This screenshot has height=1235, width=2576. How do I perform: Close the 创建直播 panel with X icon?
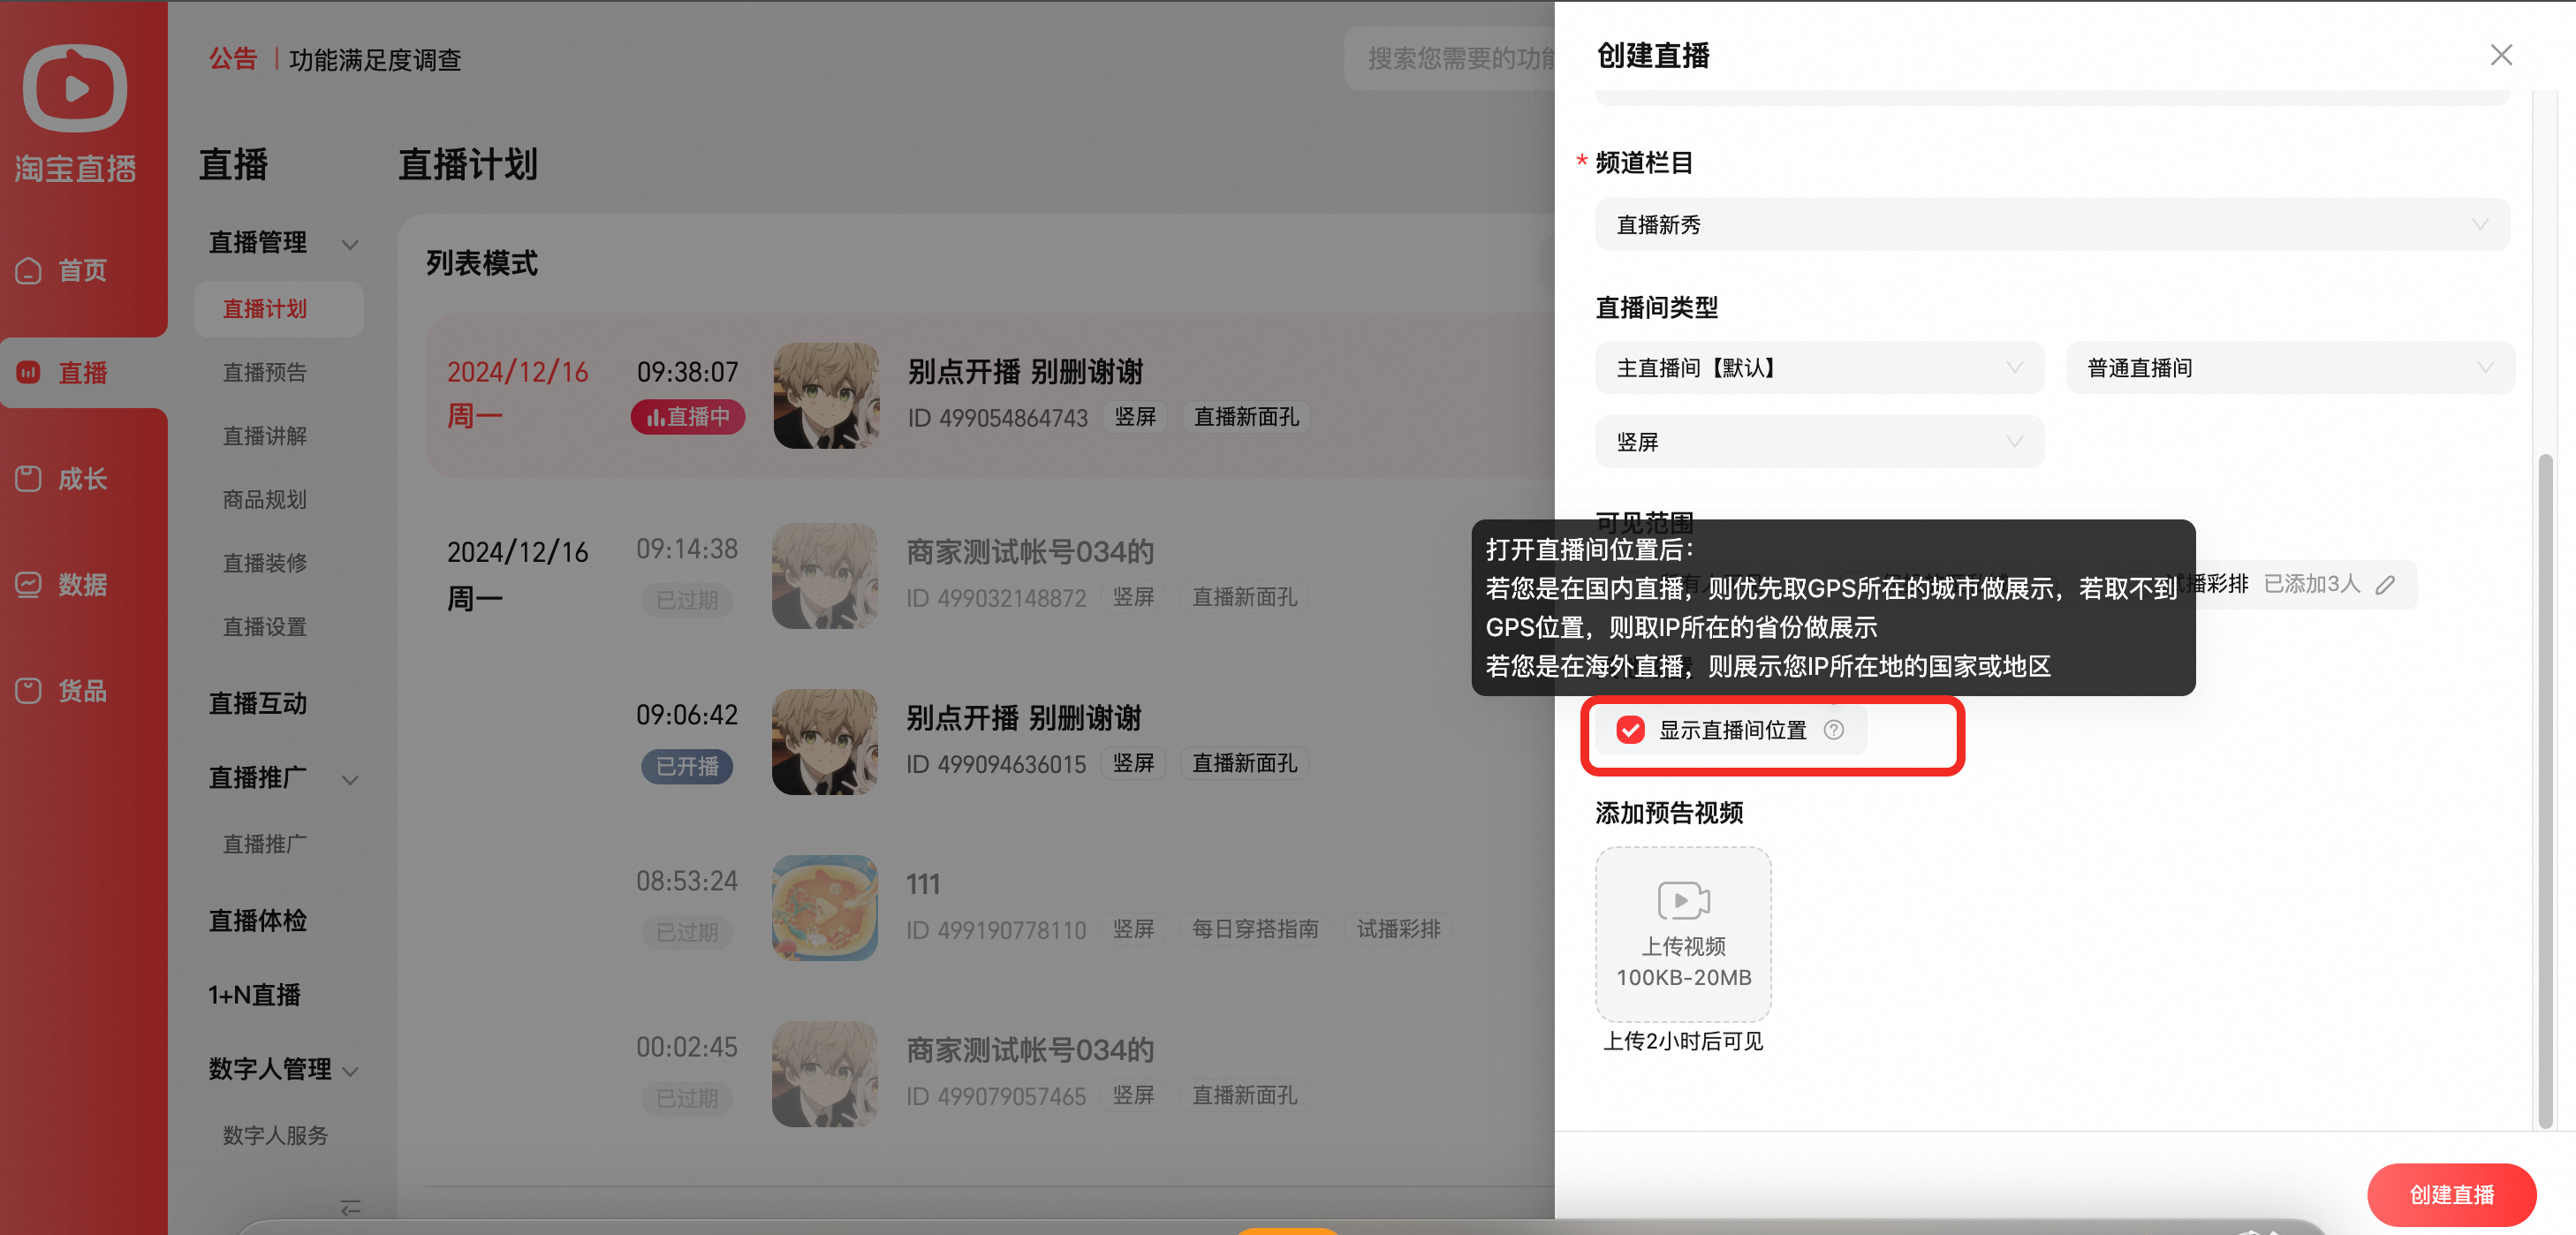click(2501, 55)
